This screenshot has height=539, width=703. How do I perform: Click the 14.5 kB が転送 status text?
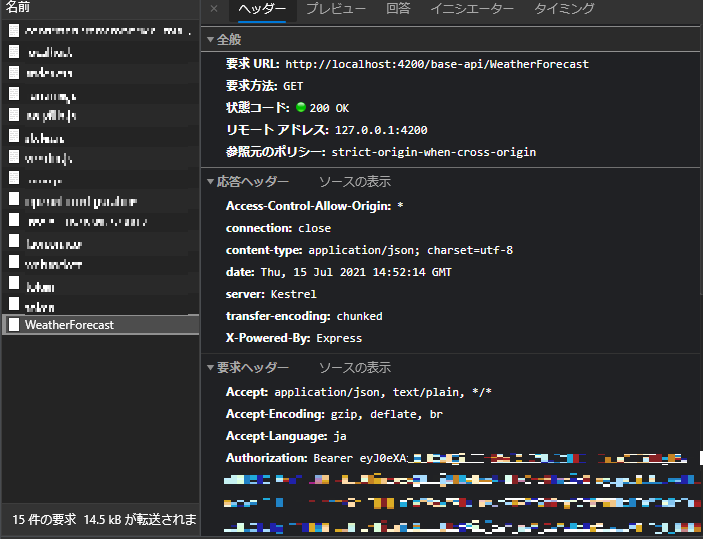tap(140, 520)
